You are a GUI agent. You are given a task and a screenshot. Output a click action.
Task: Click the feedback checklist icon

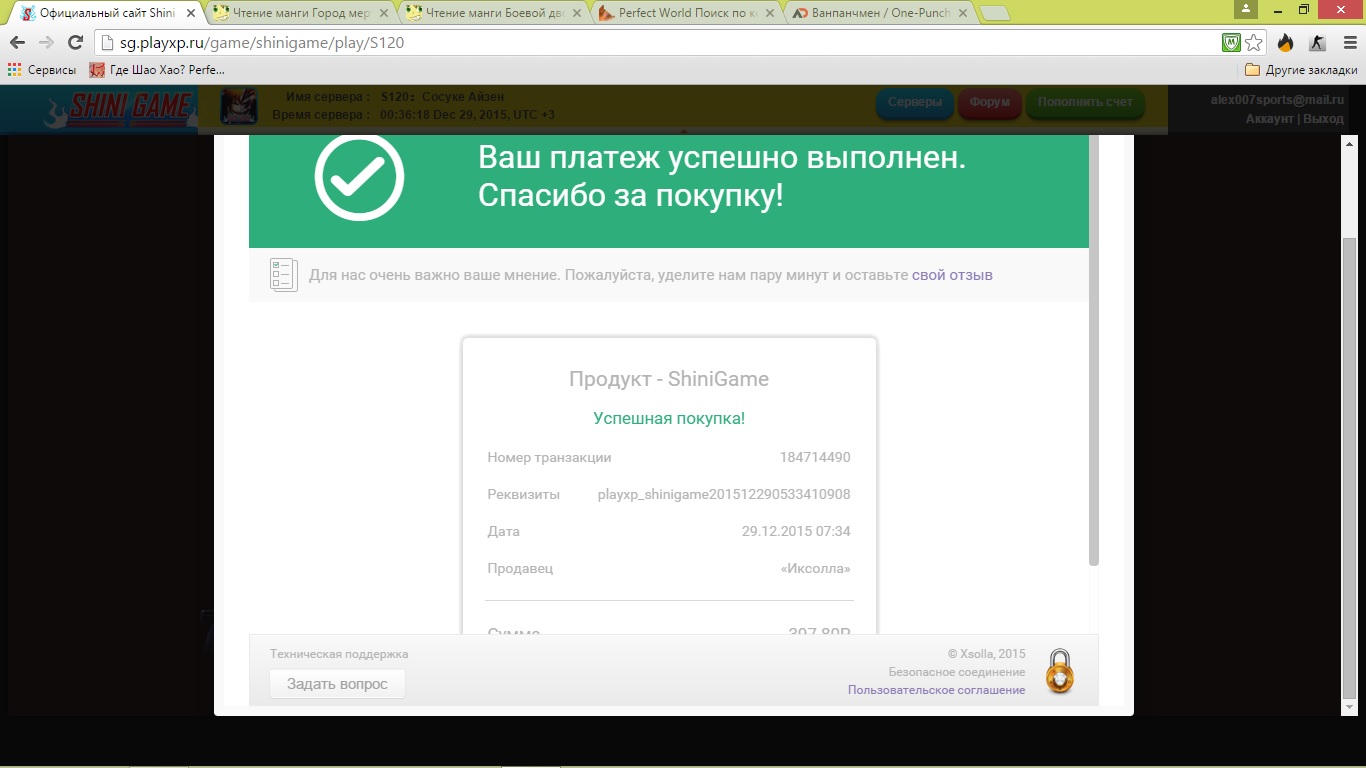[284, 275]
